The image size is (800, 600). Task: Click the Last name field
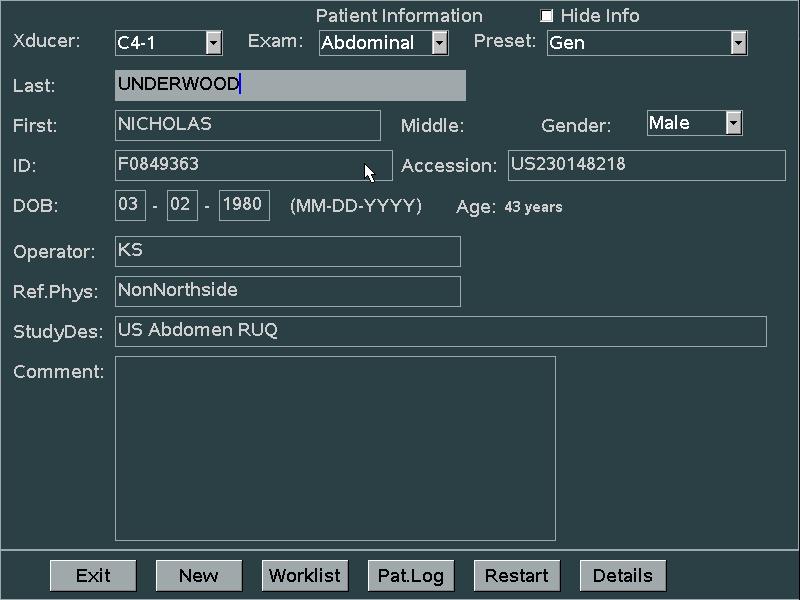[x=290, y=85]
